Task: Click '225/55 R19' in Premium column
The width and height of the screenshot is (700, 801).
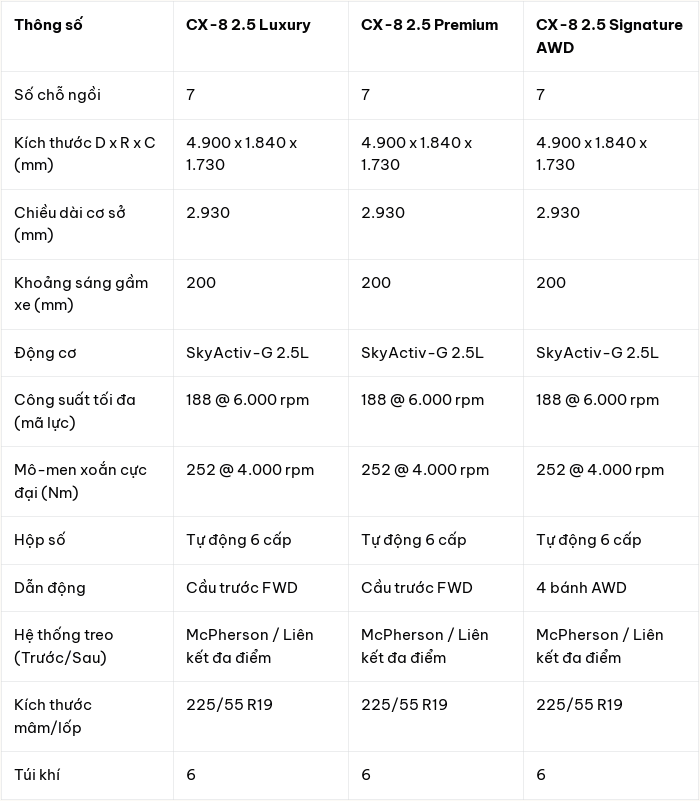Action: coord(404,705)
